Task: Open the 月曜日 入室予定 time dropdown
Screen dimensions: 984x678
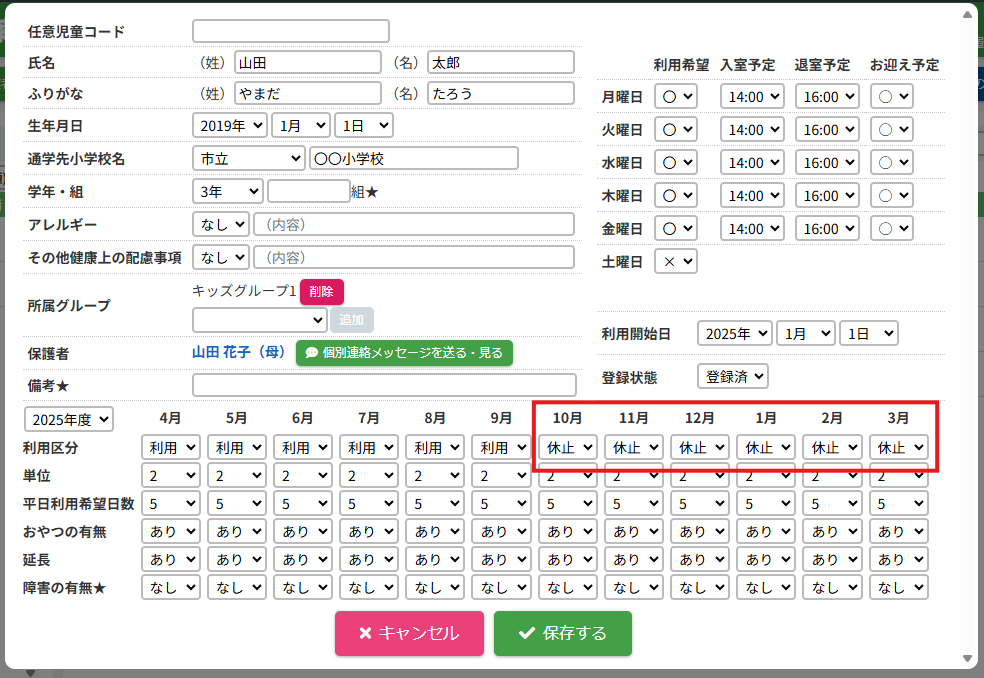Action: [753, 97]
